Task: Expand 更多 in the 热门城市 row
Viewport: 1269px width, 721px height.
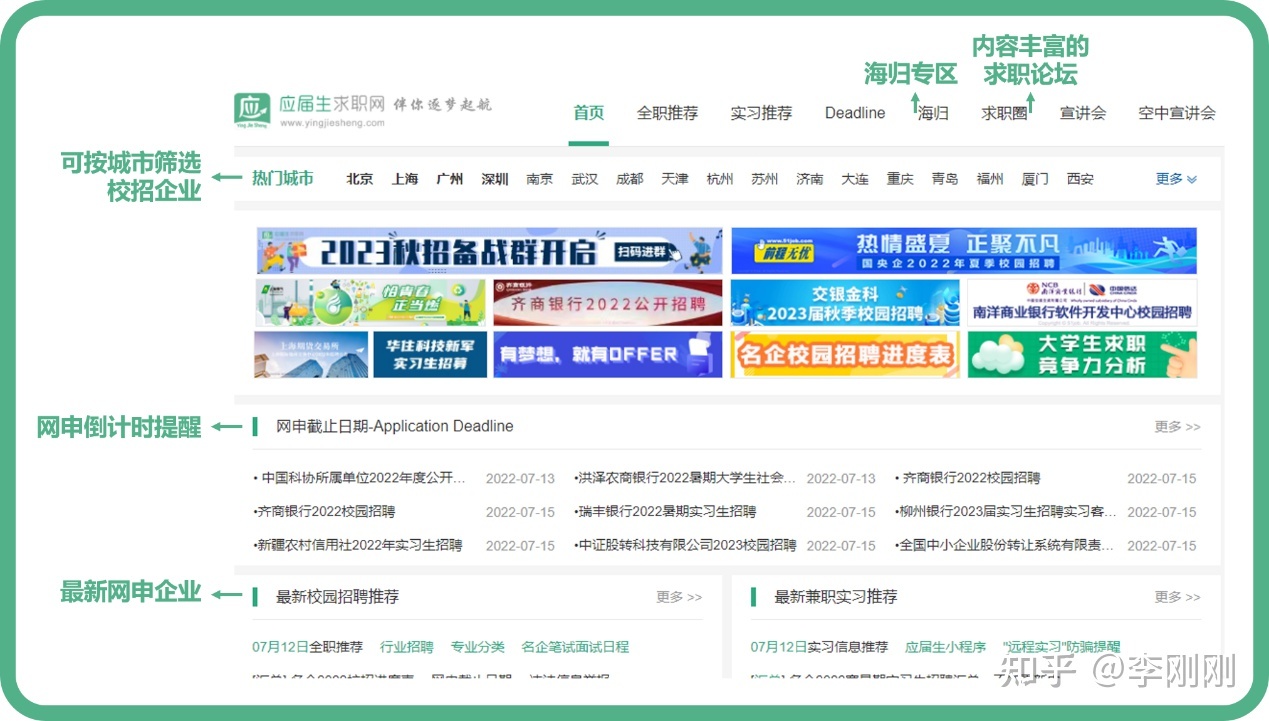Action: tap(1176, 179)
